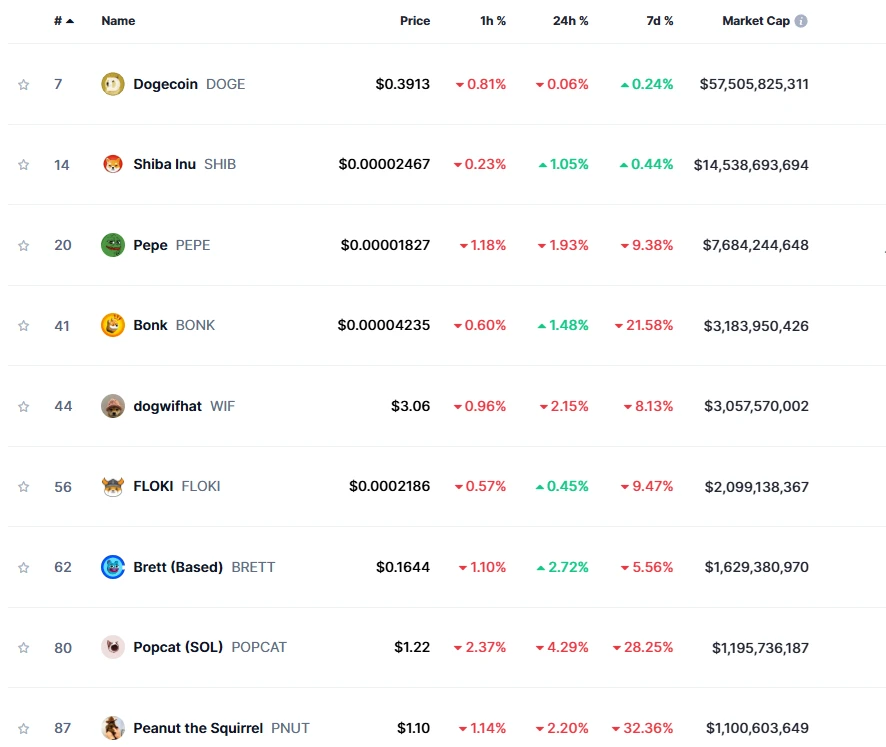Open the Peanut the Squirrel coin page

pos(198,728)
